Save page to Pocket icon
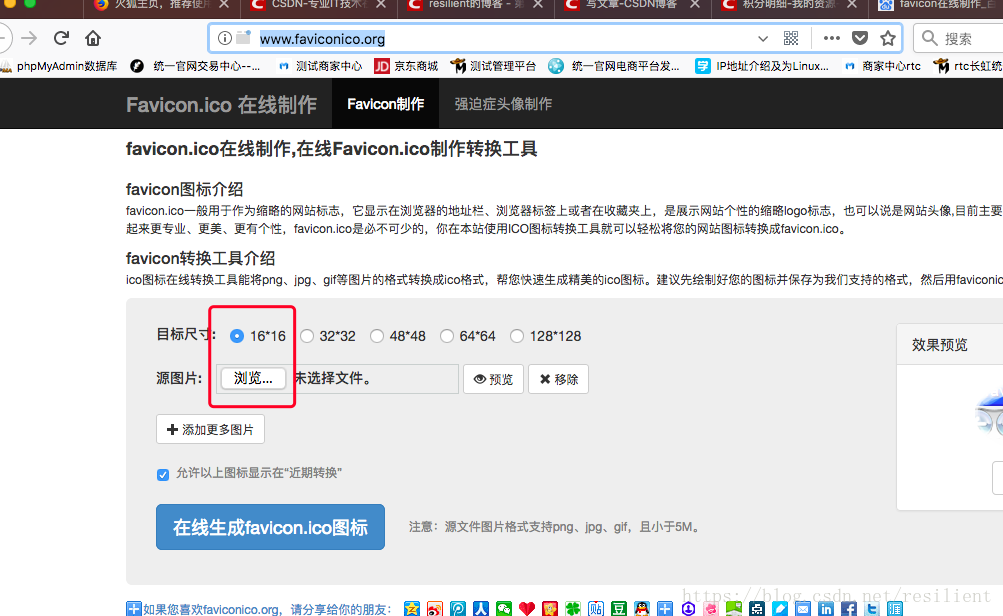The image size is (1003, 616). pyautogui.click(x=860, y=38)
